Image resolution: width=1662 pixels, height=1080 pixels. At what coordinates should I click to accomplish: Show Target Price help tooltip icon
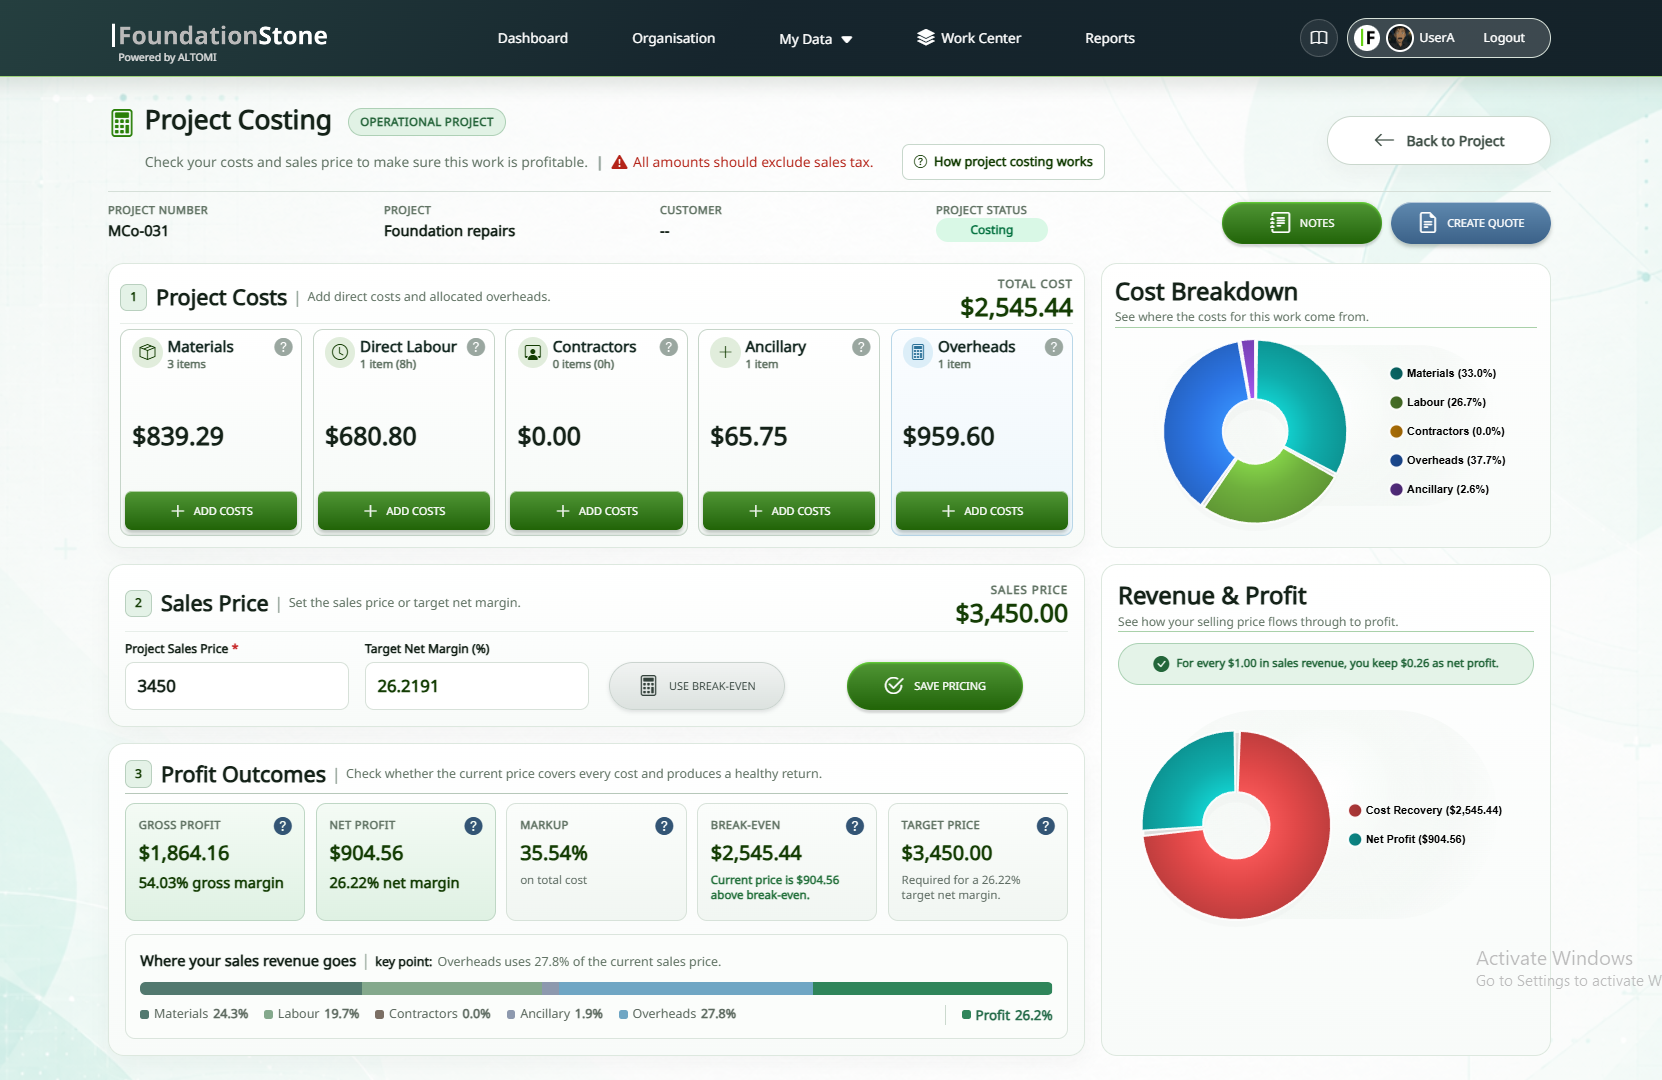(x=1046, y=826)
